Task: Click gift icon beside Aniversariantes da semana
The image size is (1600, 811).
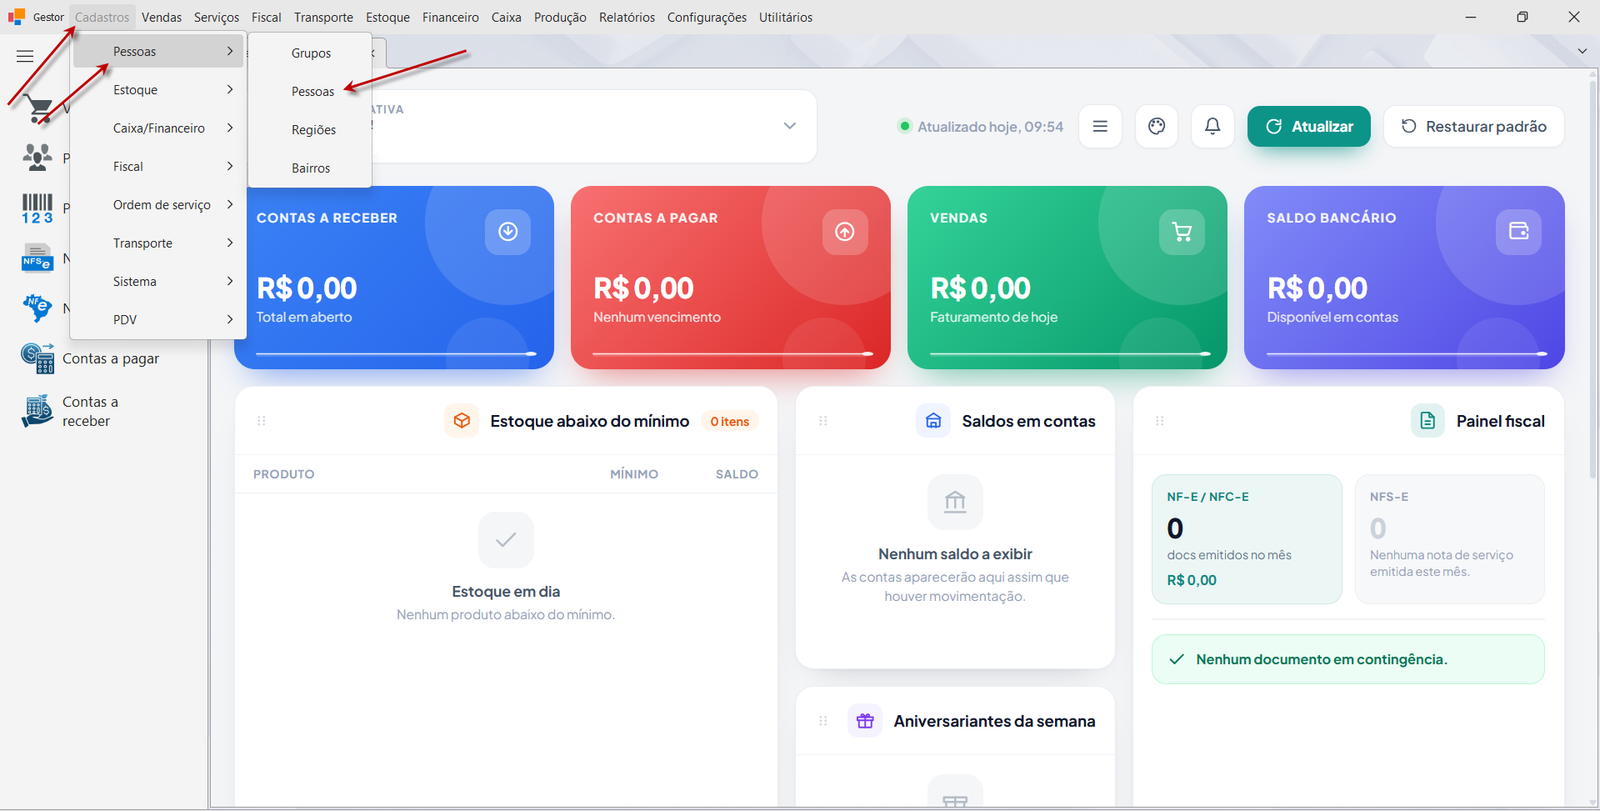Action: (x=865, y=721)
